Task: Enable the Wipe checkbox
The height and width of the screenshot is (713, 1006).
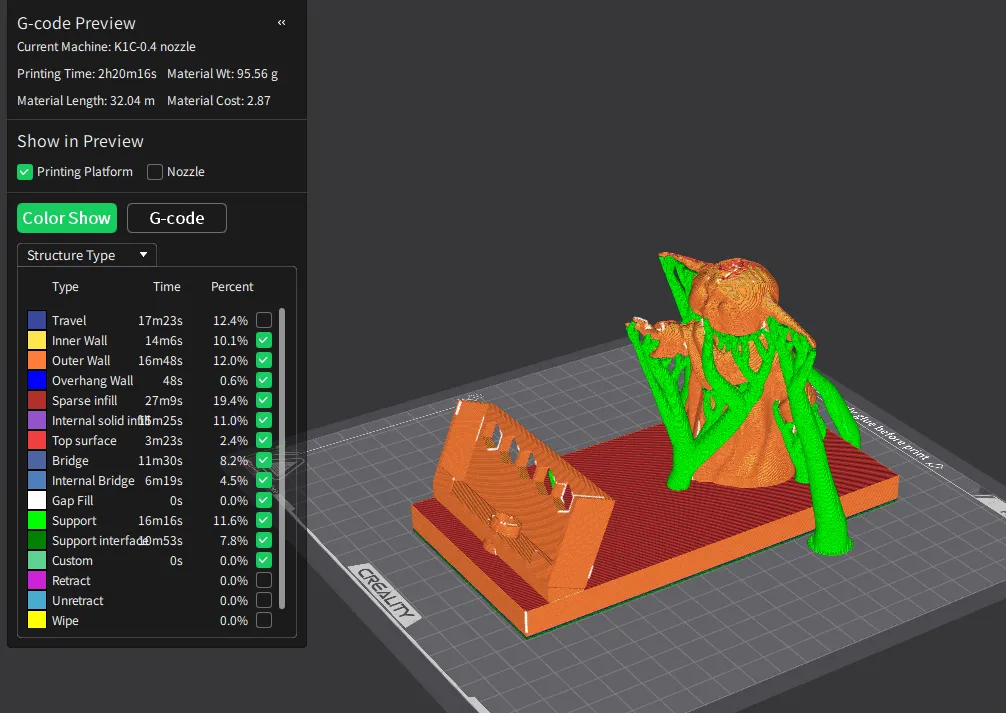Action: coord(264,621)
